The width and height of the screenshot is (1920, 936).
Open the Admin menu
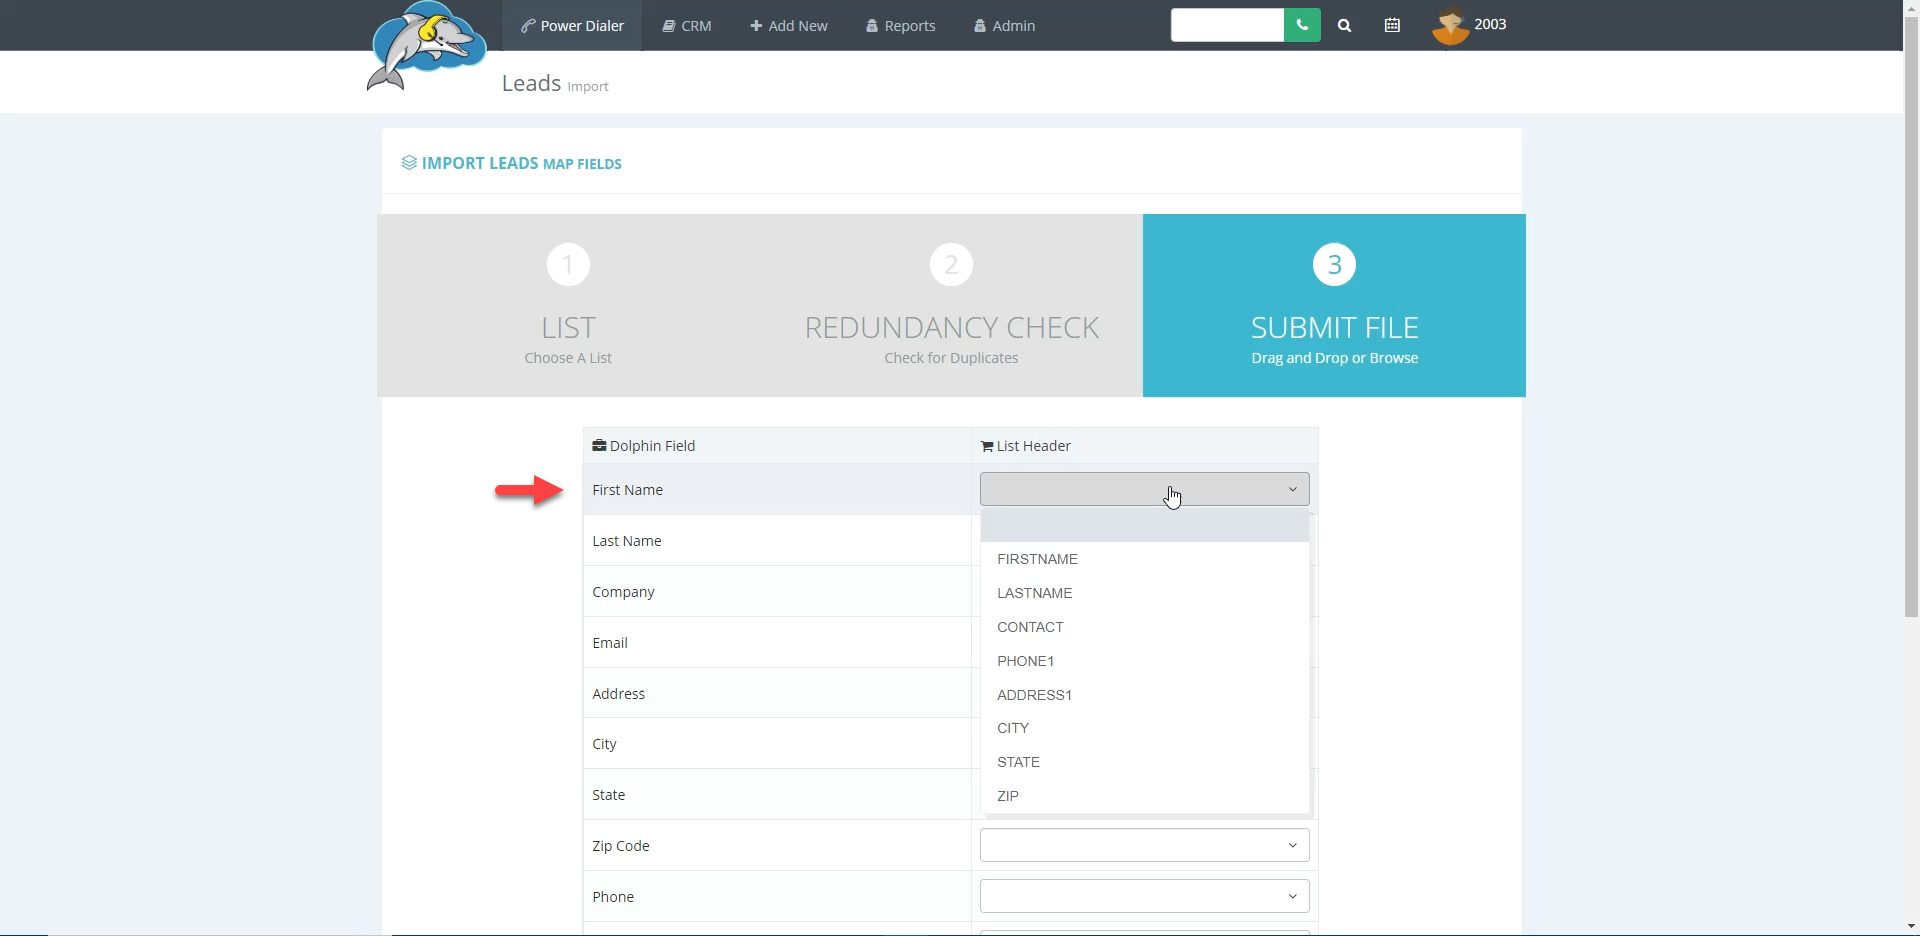tap(1005, 25)
